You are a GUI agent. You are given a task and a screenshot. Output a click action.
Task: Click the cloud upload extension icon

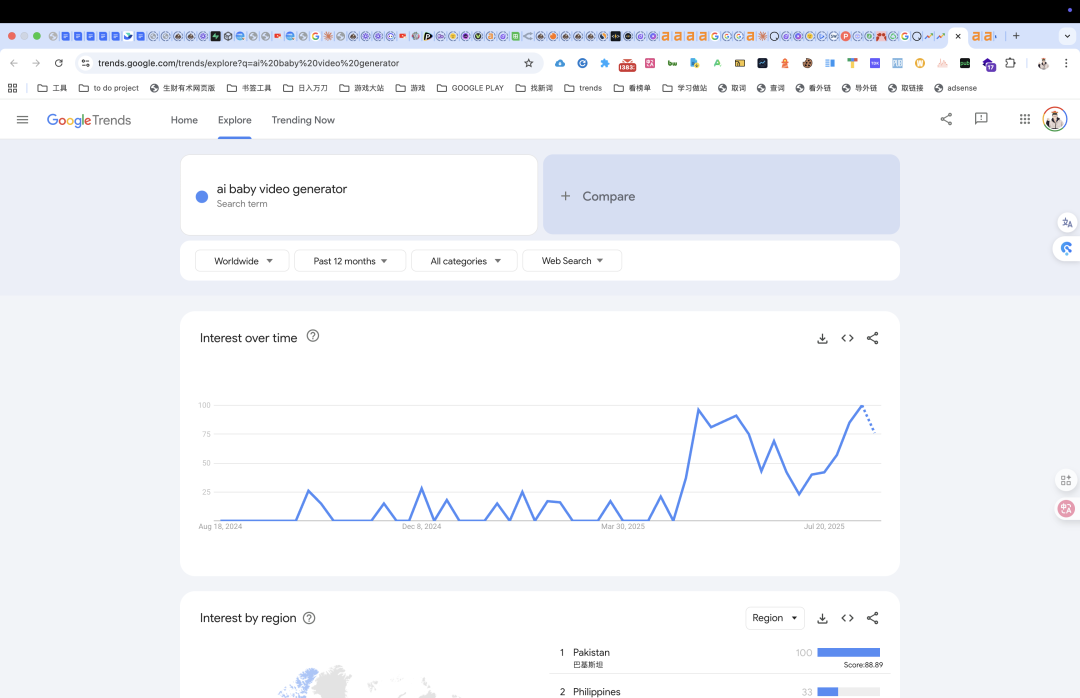point(560,63)
